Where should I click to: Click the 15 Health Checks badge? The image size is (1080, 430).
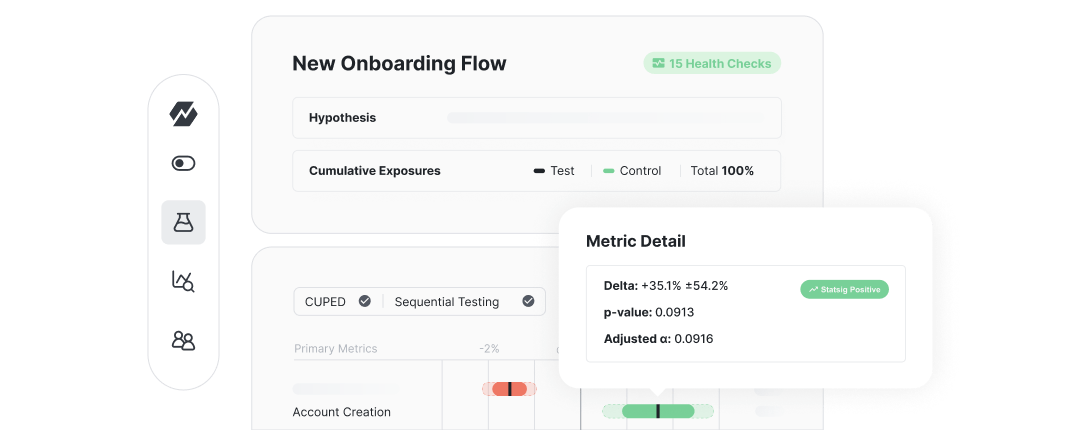click(x=712, y=64)
